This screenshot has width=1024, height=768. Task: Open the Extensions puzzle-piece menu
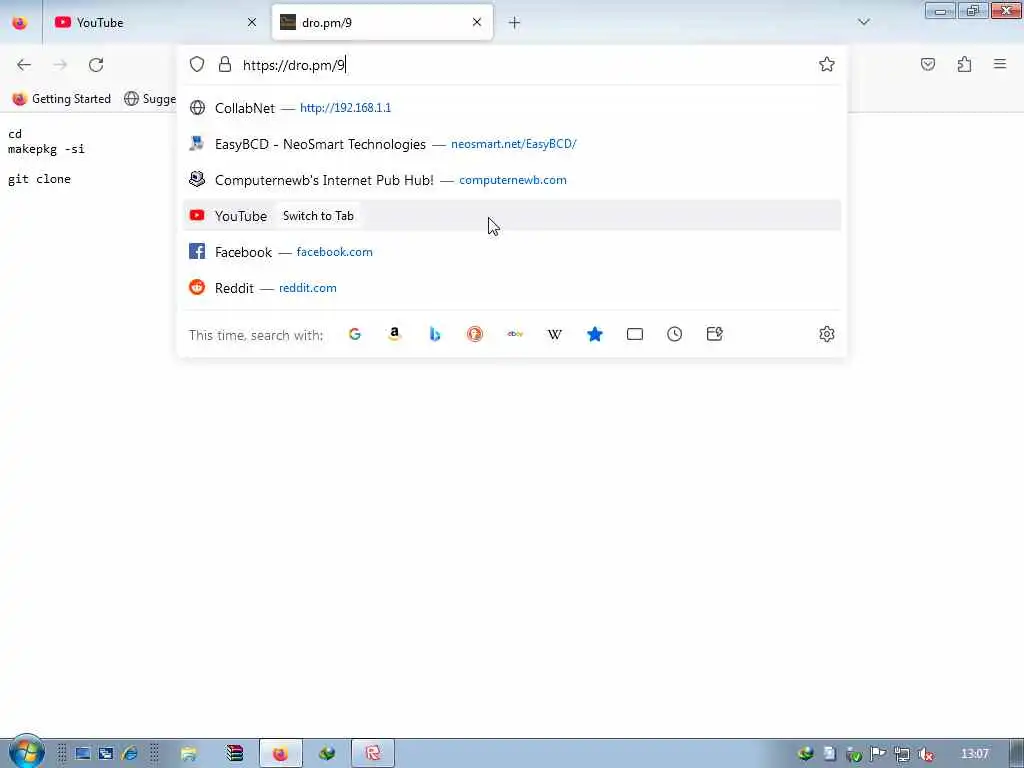964,64
